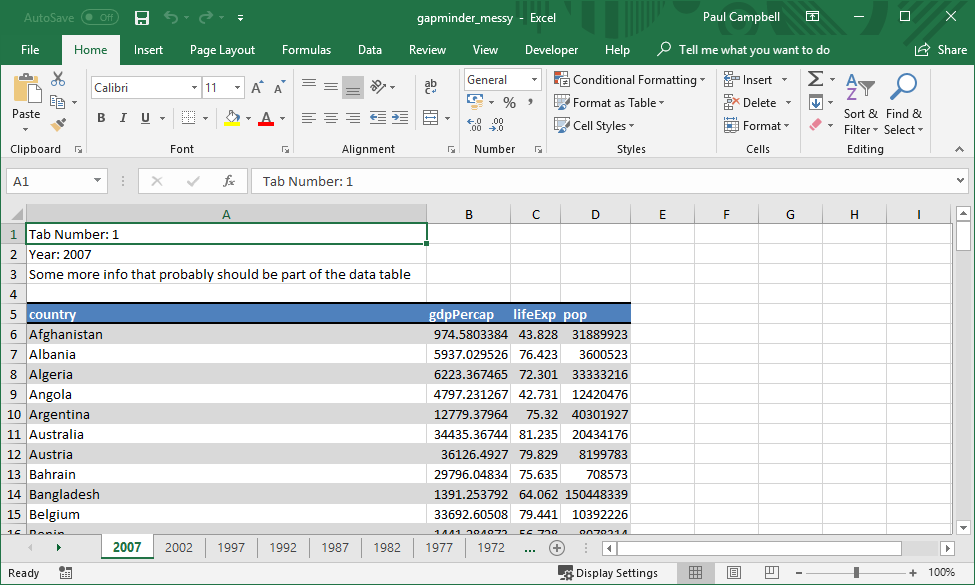Click the AutoSum sigma icon
The image size is (975, 585).
(x=815, y=79)
